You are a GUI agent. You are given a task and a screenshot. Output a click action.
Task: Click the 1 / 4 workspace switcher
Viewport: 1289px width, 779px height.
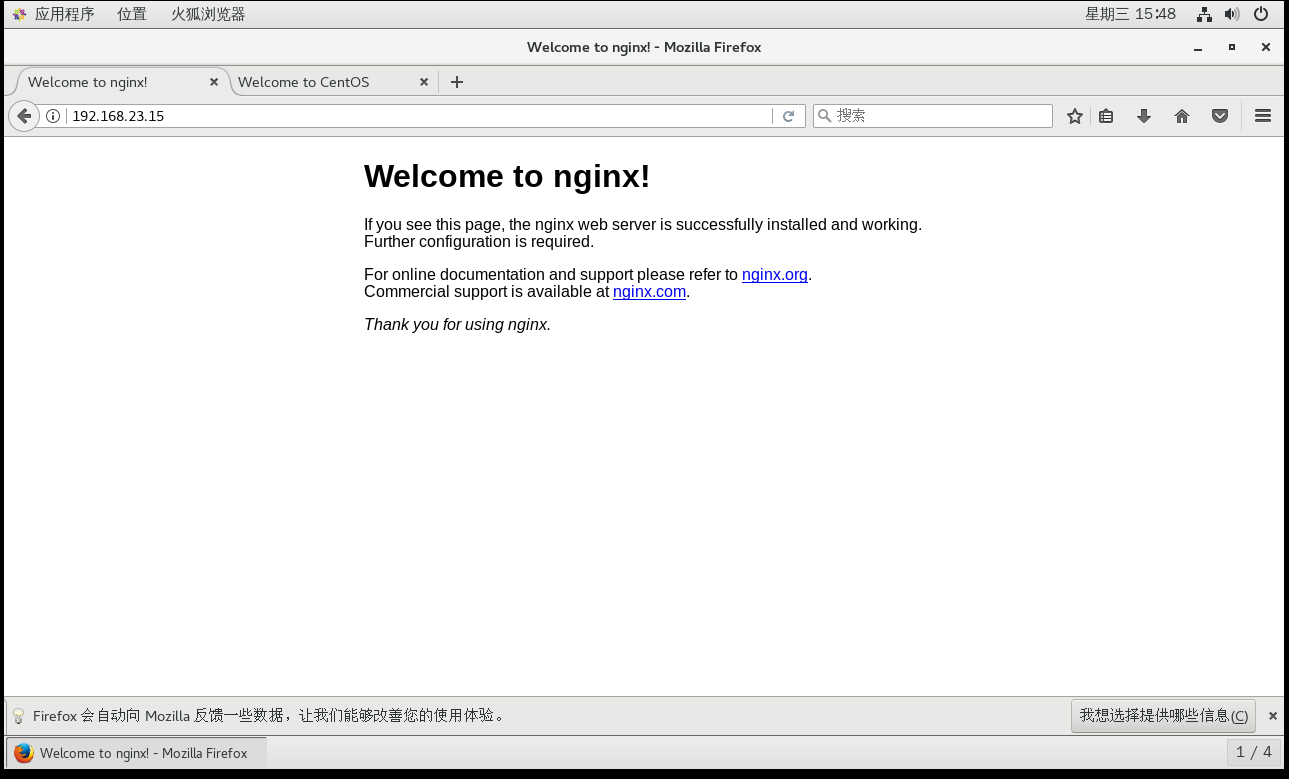point(1254,752)
